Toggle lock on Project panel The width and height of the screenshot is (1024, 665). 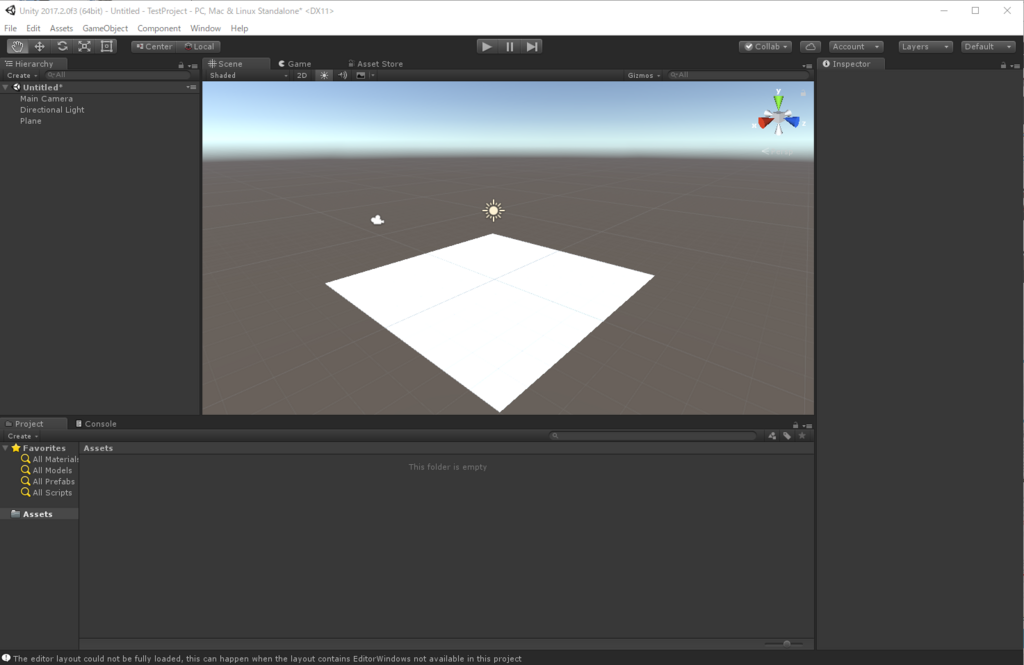[x=795, y=425]
